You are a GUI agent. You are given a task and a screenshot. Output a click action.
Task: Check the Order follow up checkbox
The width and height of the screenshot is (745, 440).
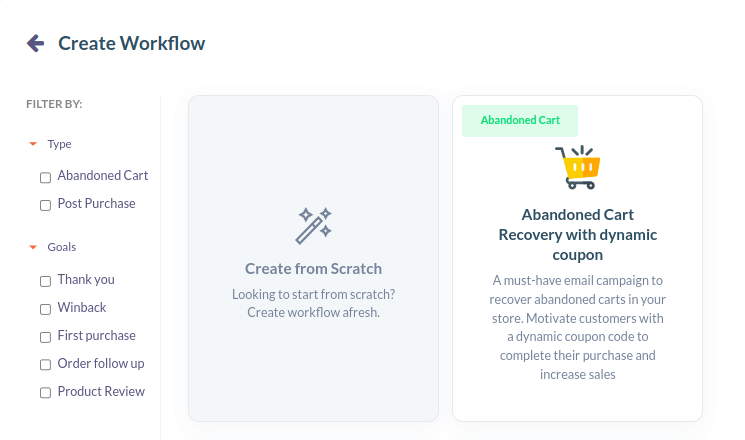45,364
